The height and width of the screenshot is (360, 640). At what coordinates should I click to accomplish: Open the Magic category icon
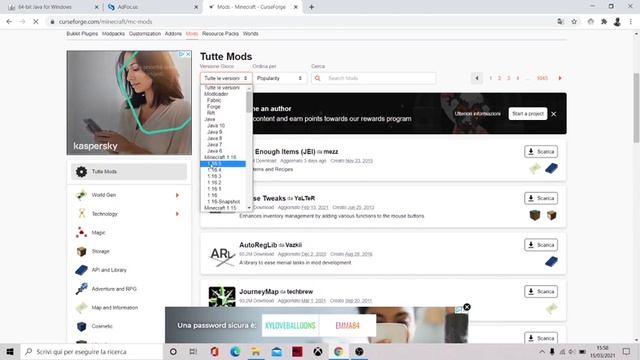coord(81,232)
